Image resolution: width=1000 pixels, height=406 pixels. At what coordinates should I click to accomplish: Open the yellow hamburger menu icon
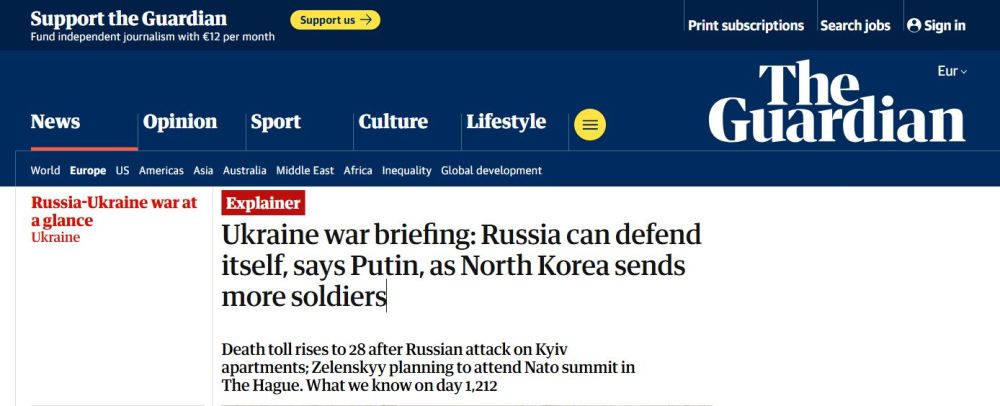click(590, 125)
